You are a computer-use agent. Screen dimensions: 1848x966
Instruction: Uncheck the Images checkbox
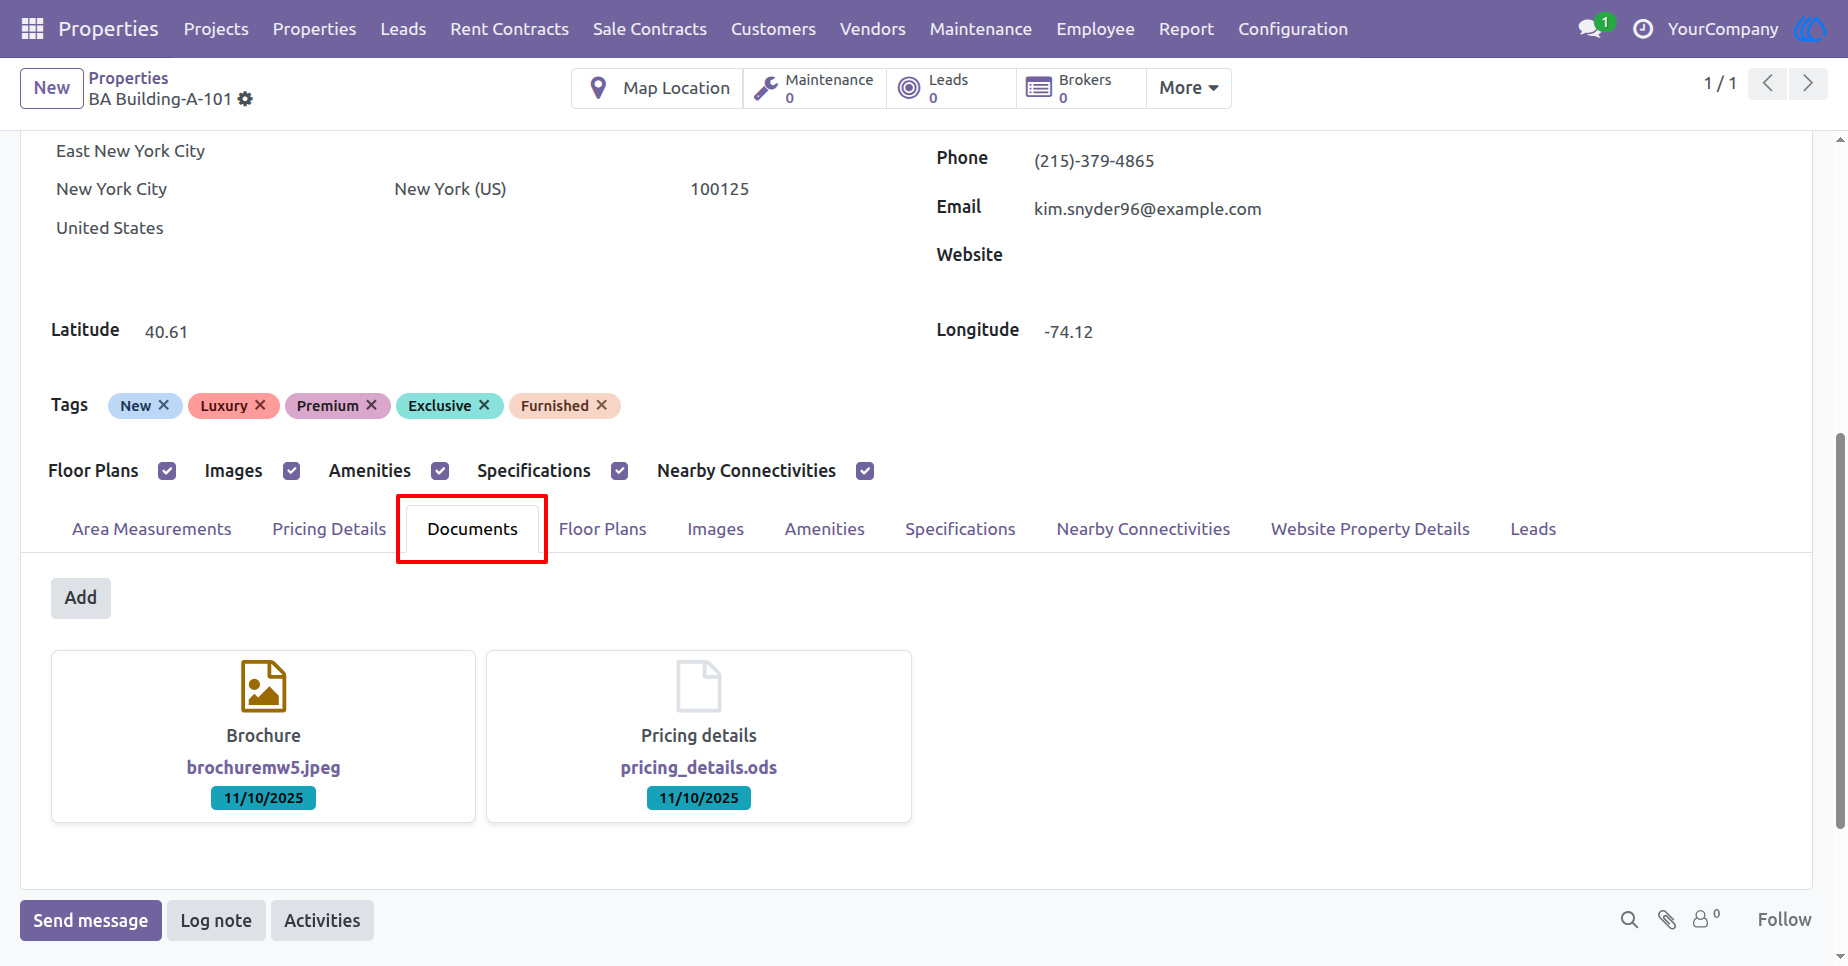[291, 471]
